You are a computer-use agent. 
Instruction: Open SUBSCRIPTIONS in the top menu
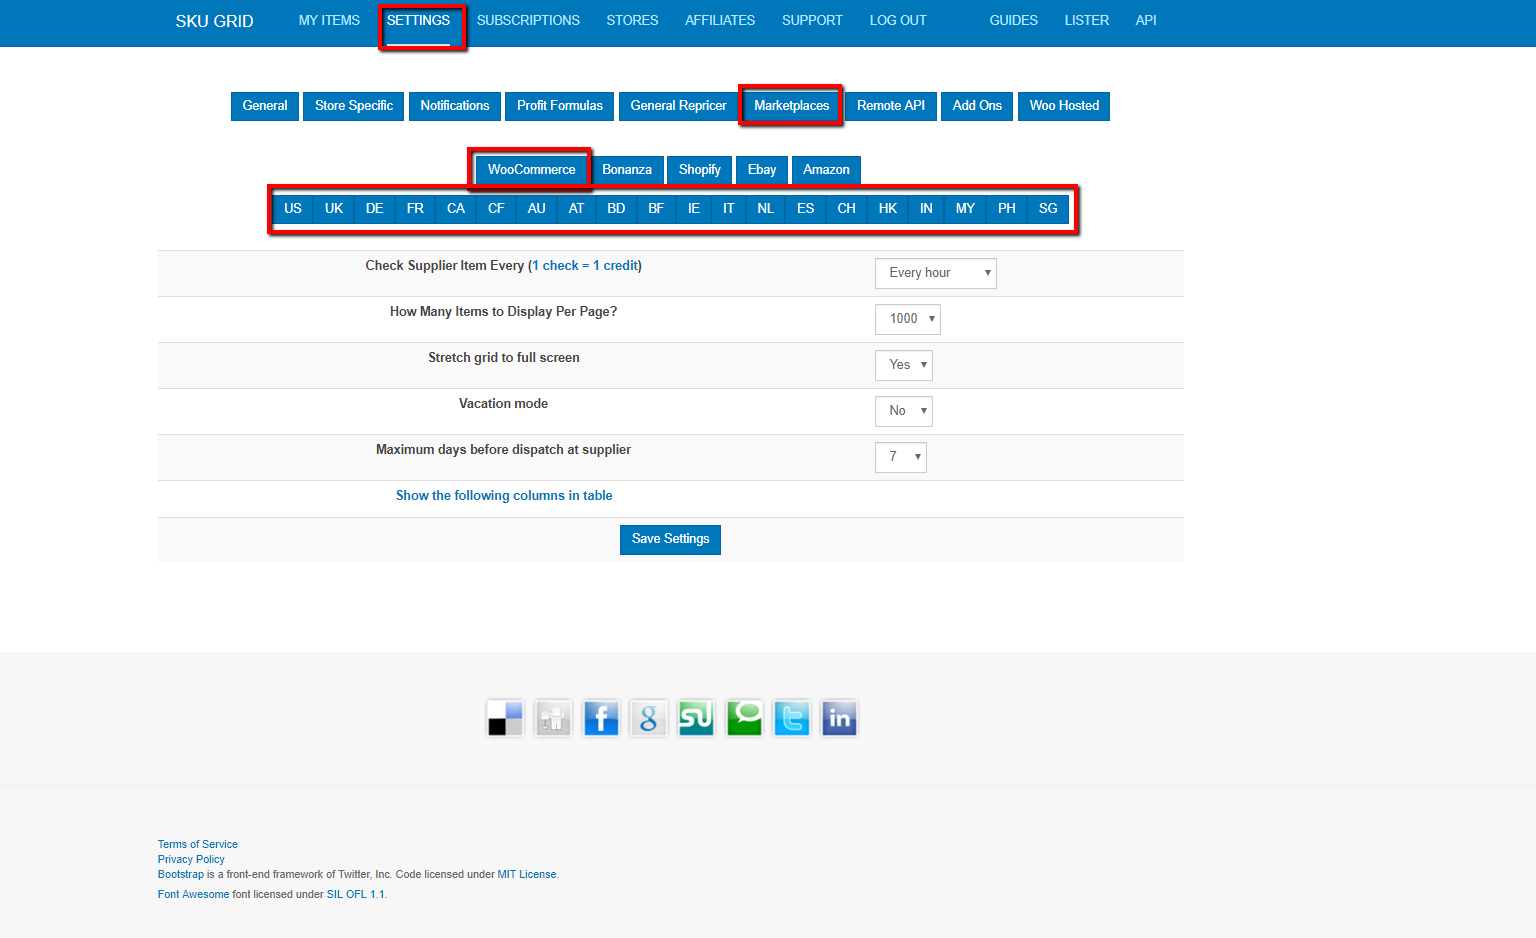tap(528, 20)
